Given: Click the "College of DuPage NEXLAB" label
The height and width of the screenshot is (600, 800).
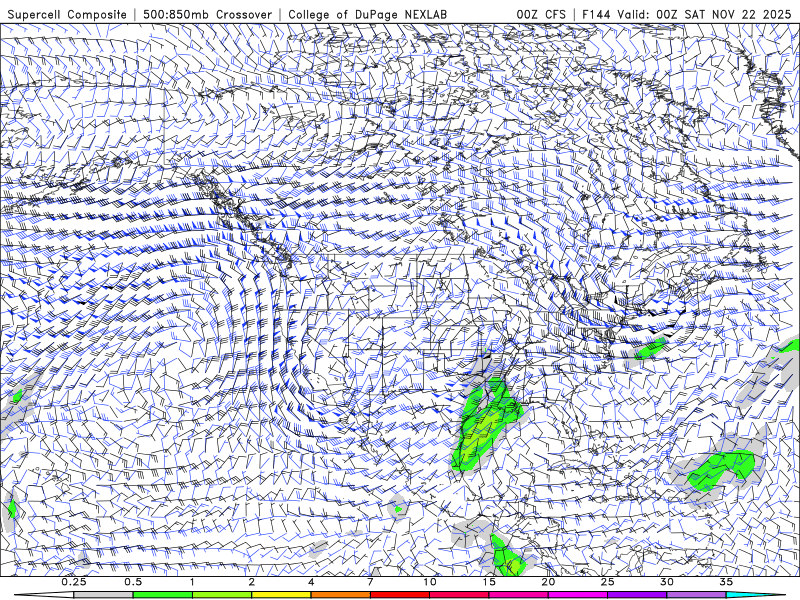Looking at the screenshot, I should click(367, 14).
